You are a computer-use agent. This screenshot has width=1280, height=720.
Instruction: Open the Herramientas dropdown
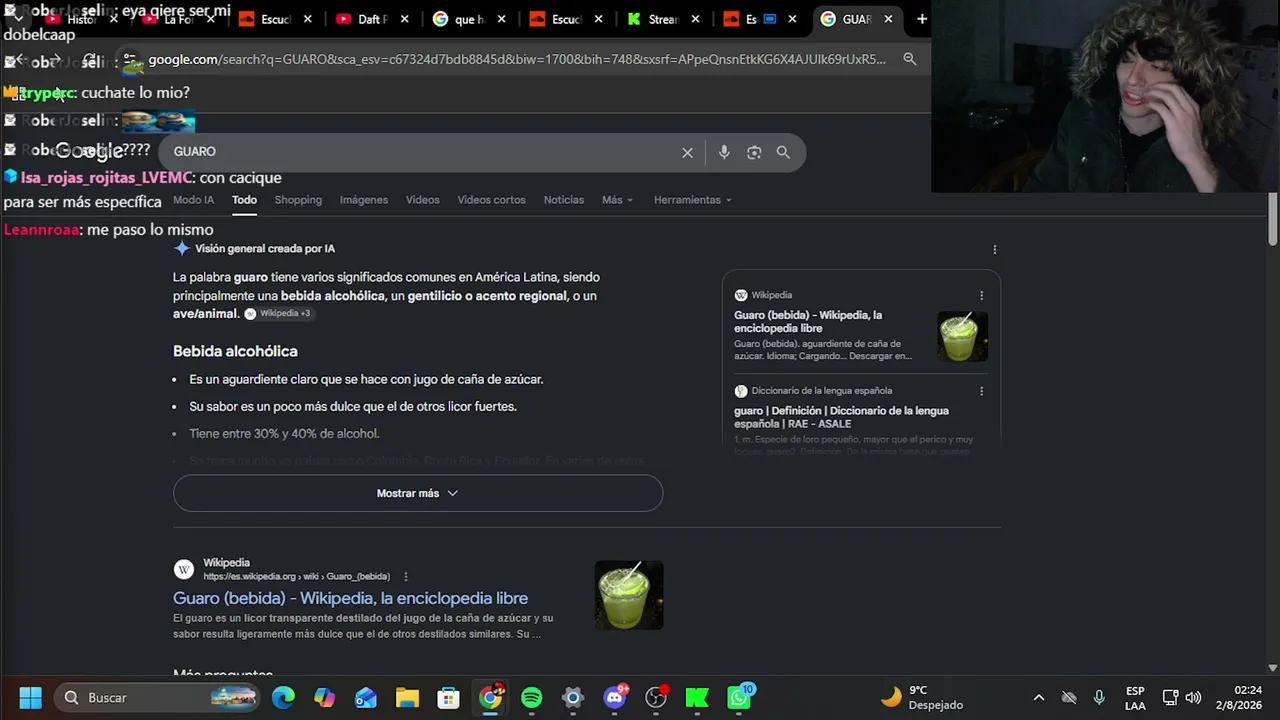(692, 200)
